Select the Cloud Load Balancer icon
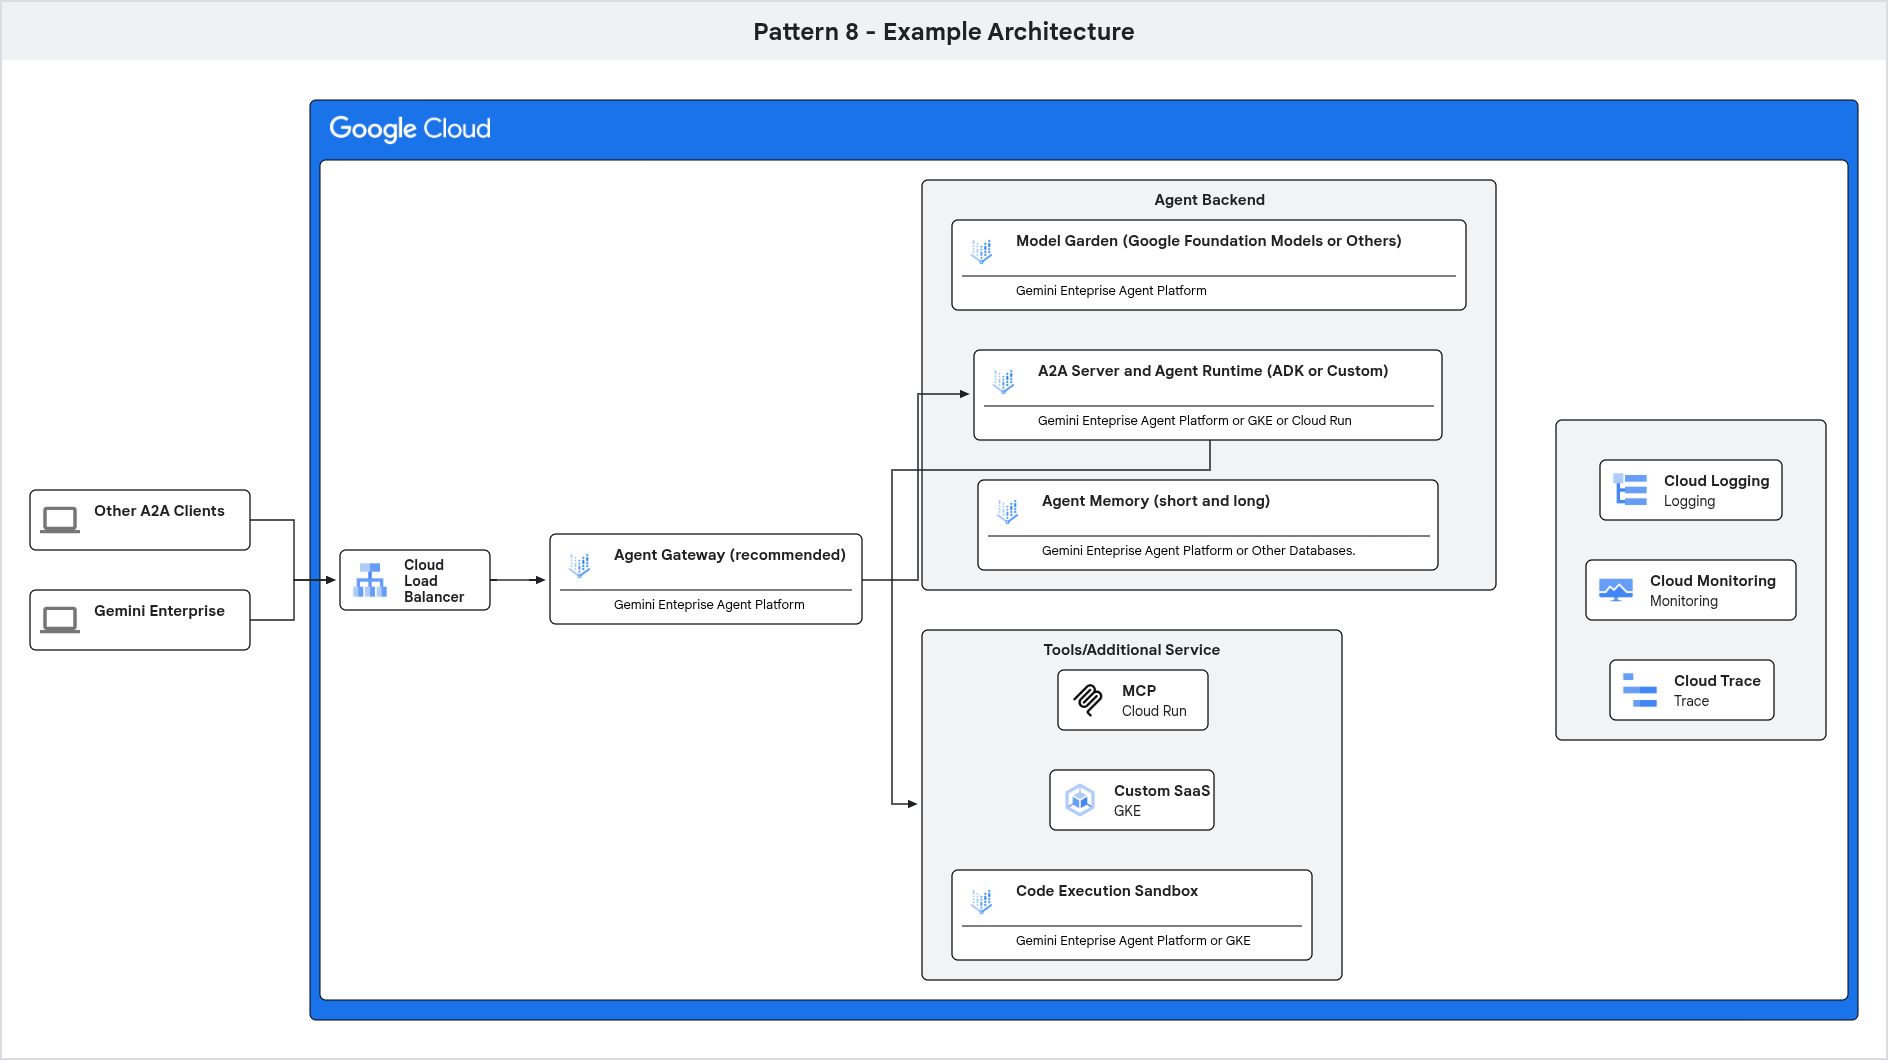The height and width of the screenshot is (1060, 1888). [x=370, y=580]
